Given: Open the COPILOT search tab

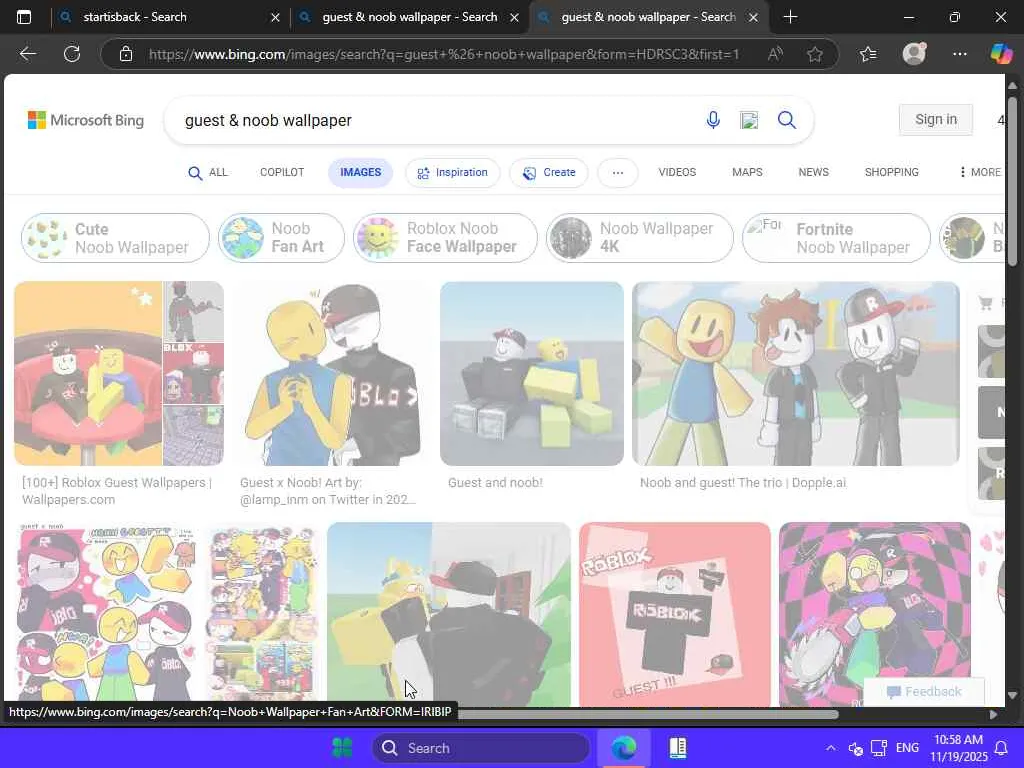Looking at the screenshot, I should pyautogui.click(x=282, y=172).
